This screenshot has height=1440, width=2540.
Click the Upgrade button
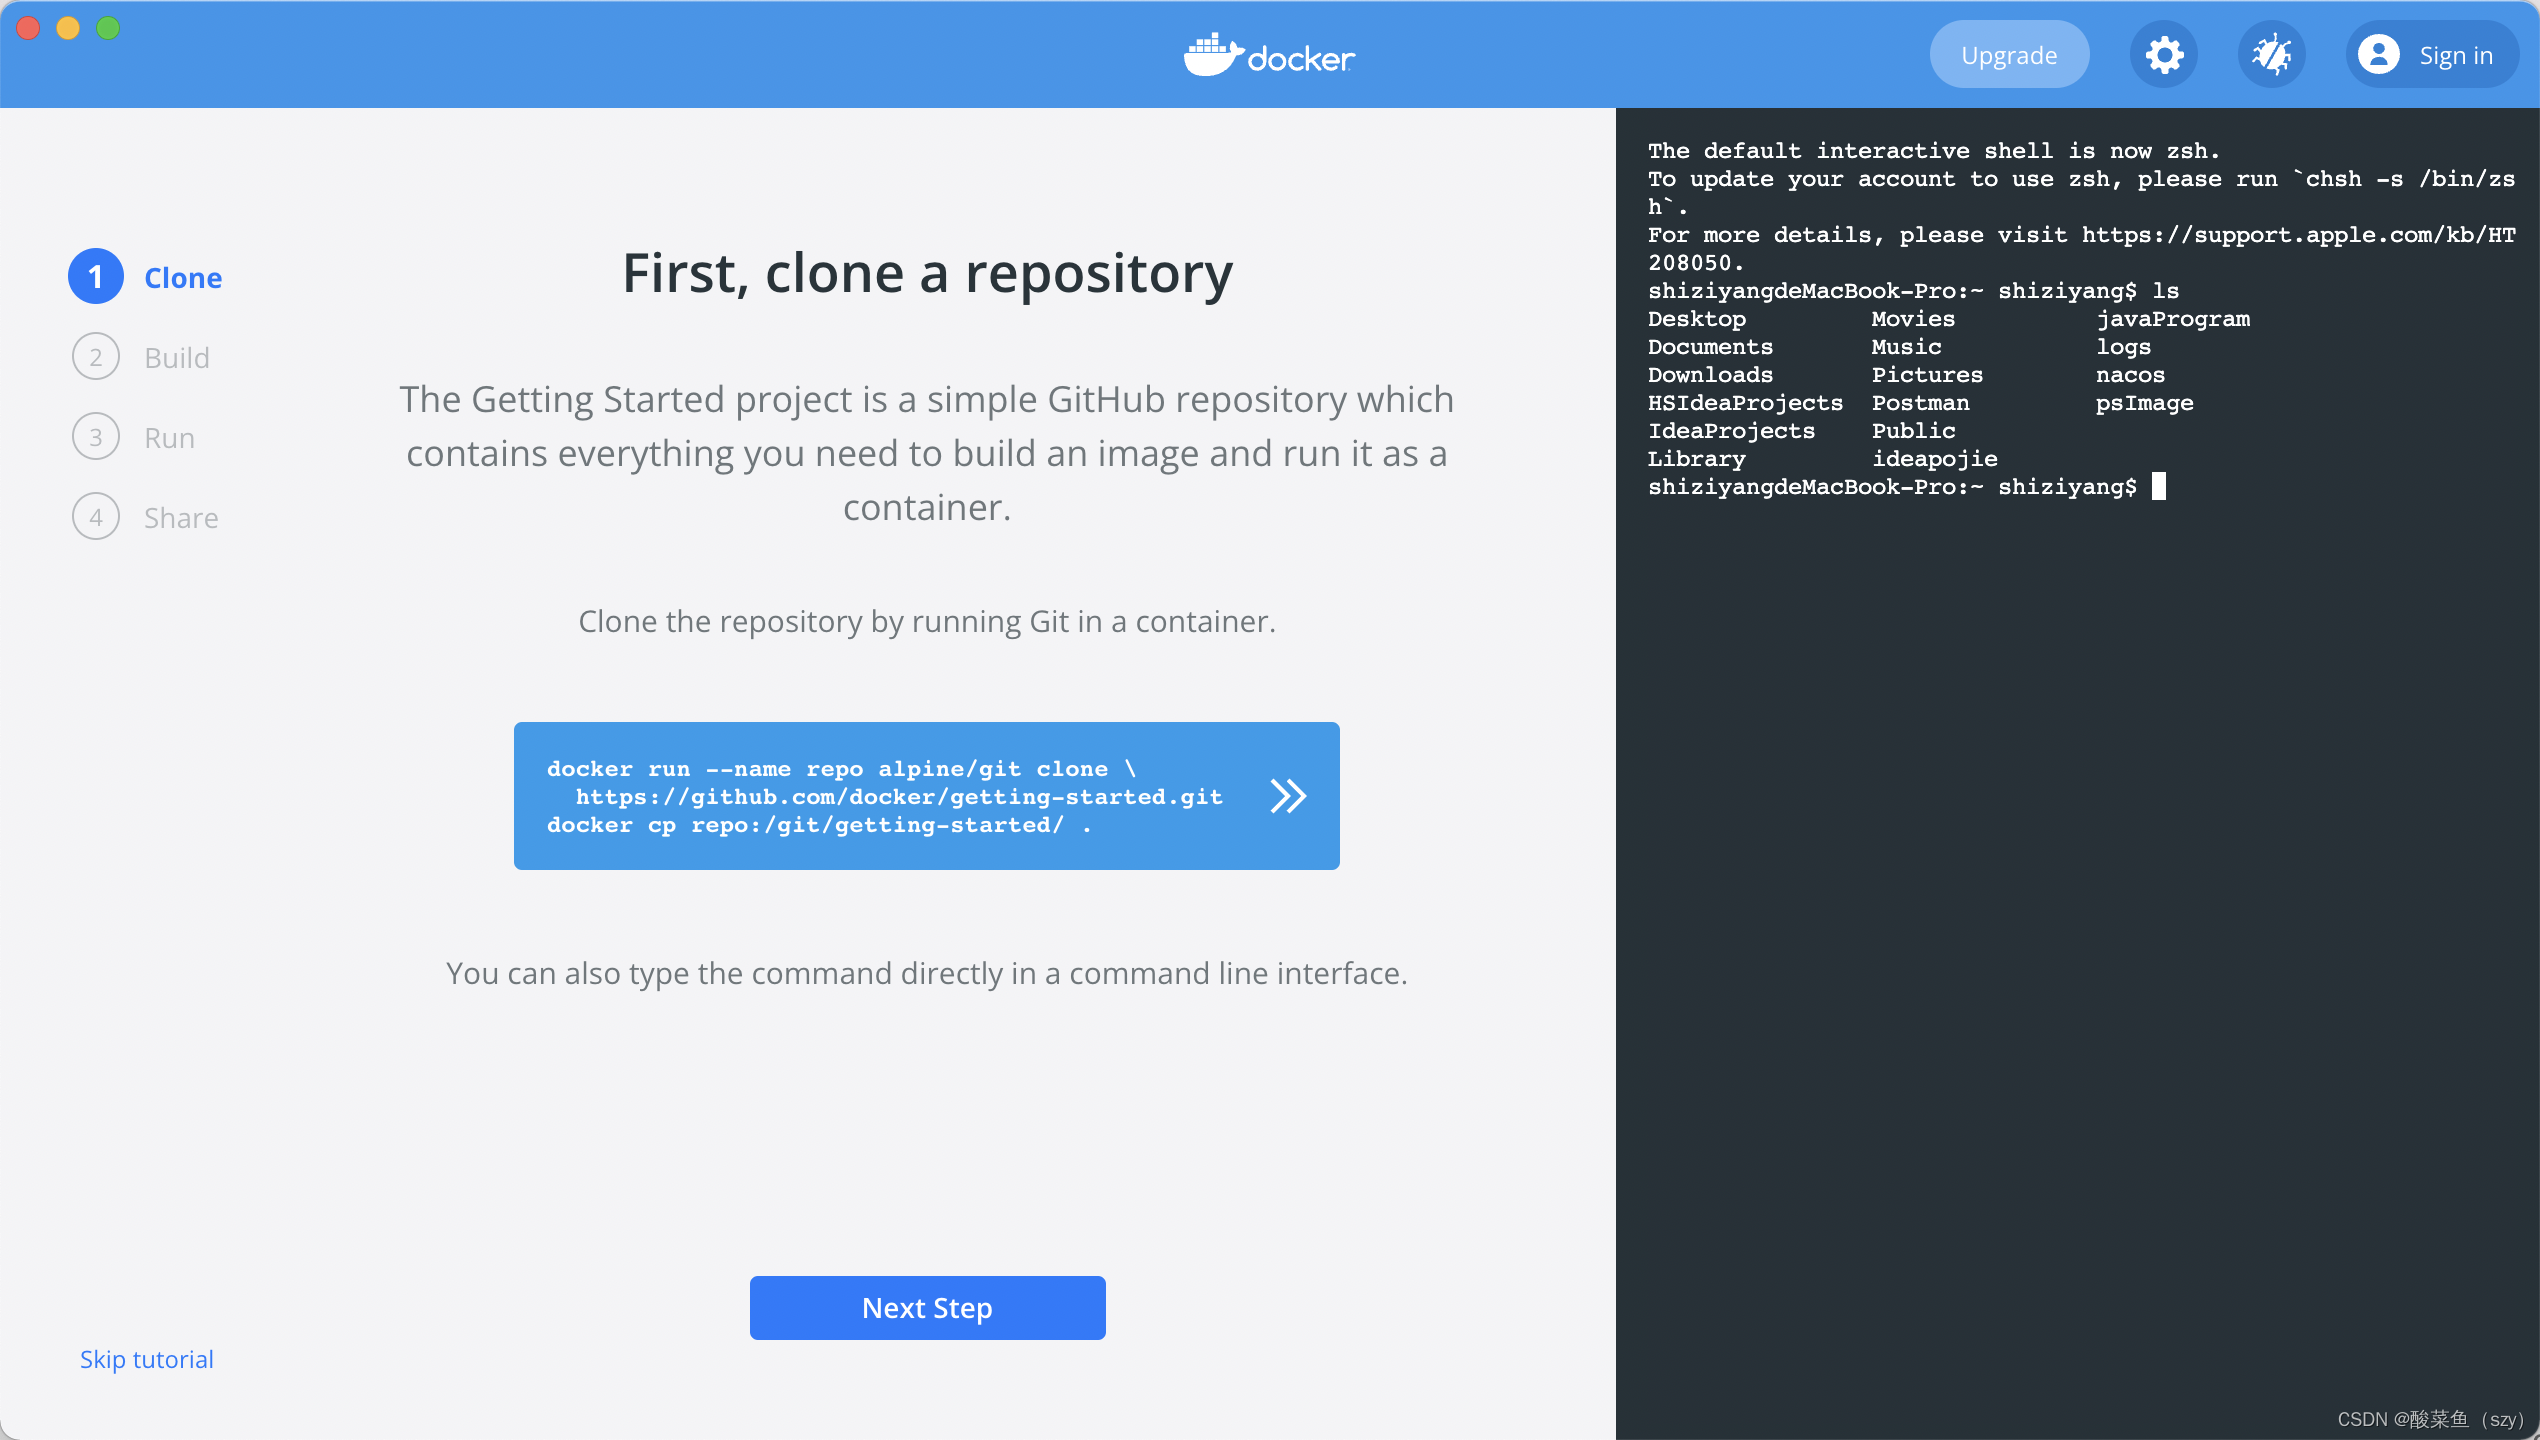(x=2008, y=55)
